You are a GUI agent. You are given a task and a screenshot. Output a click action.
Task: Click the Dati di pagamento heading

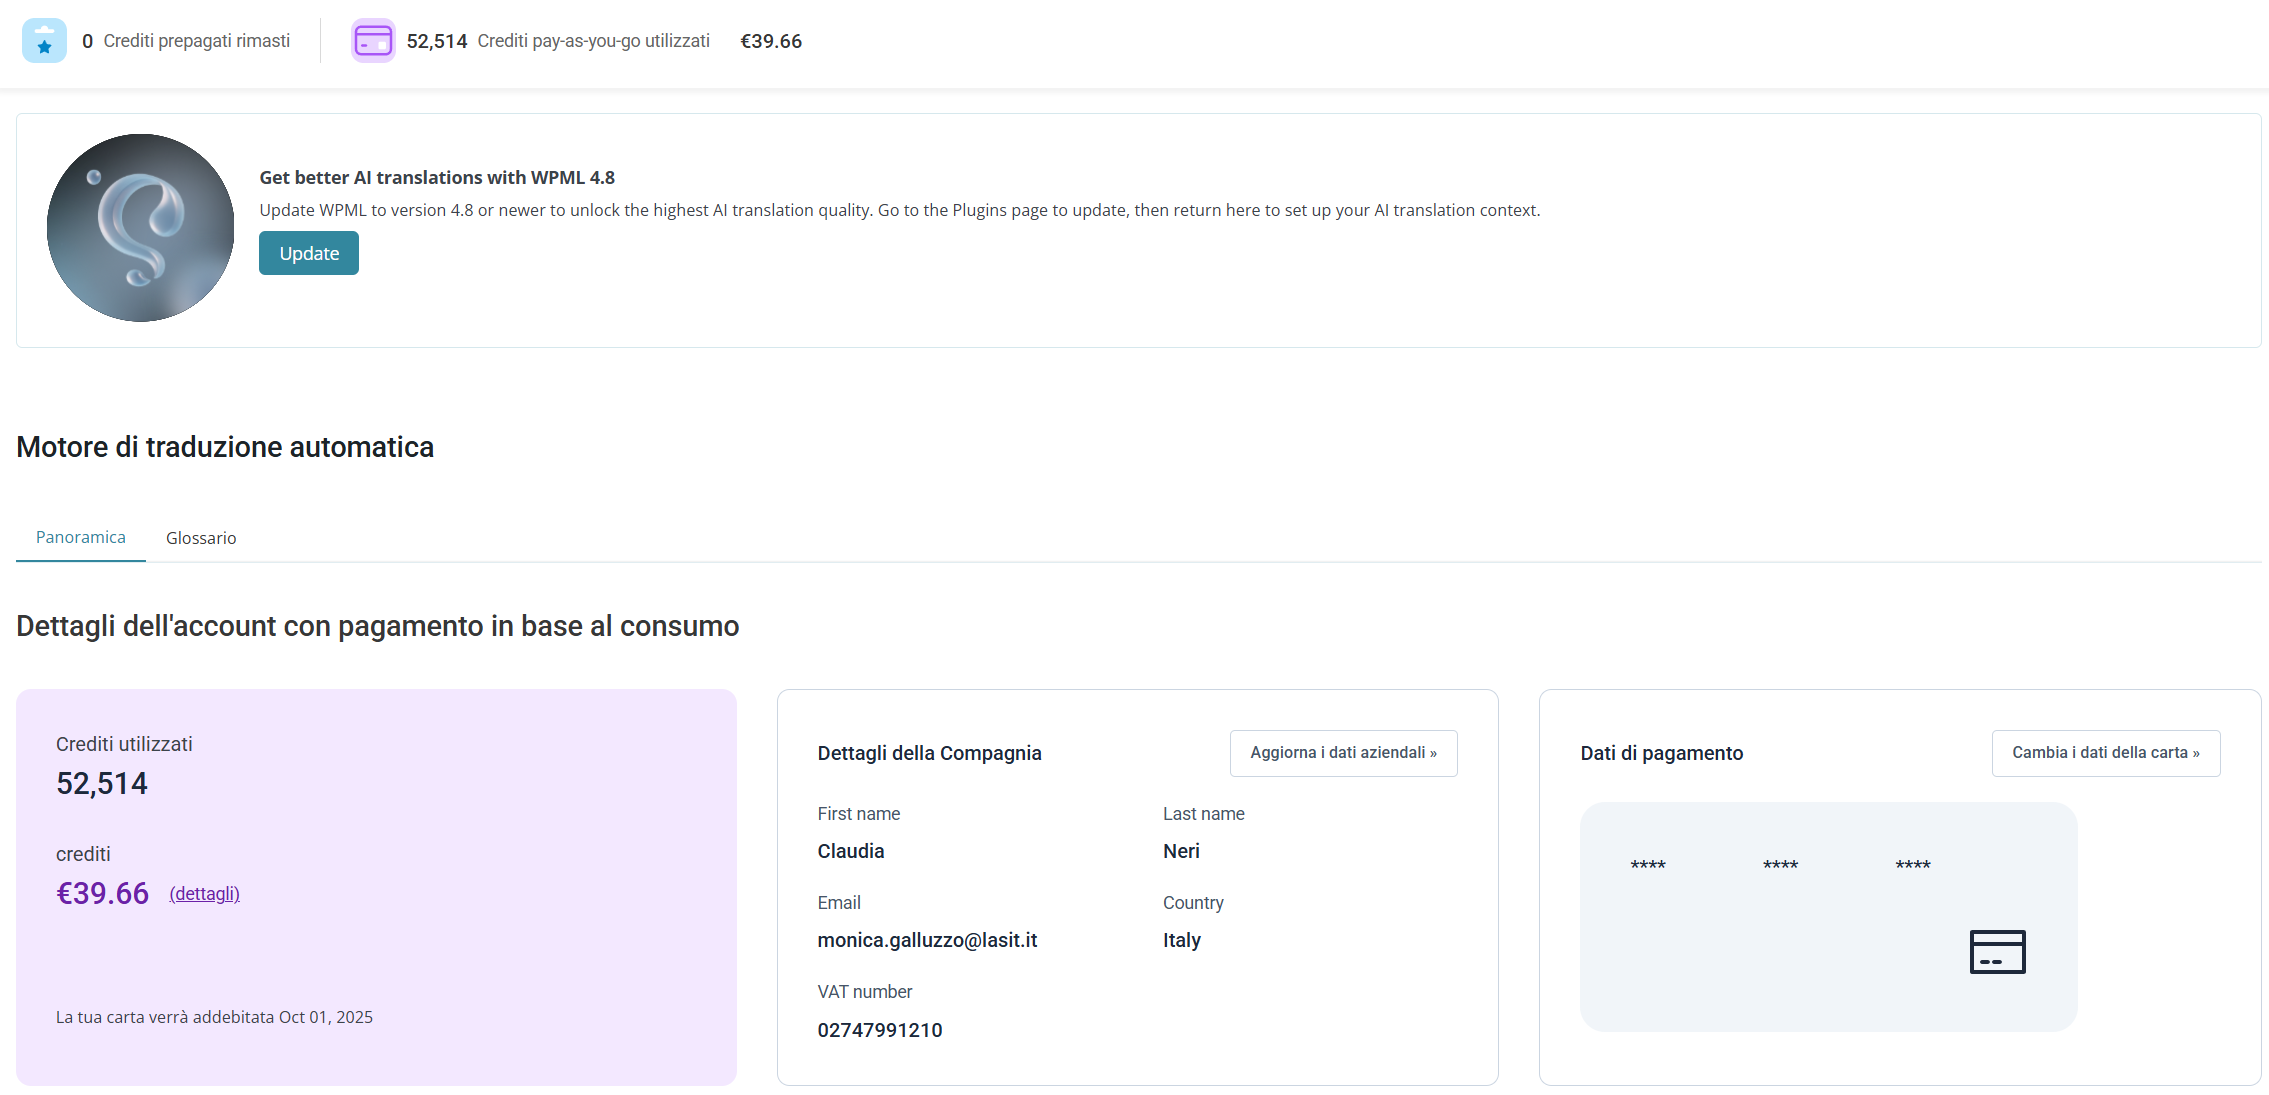click(x=1661, y=753)
